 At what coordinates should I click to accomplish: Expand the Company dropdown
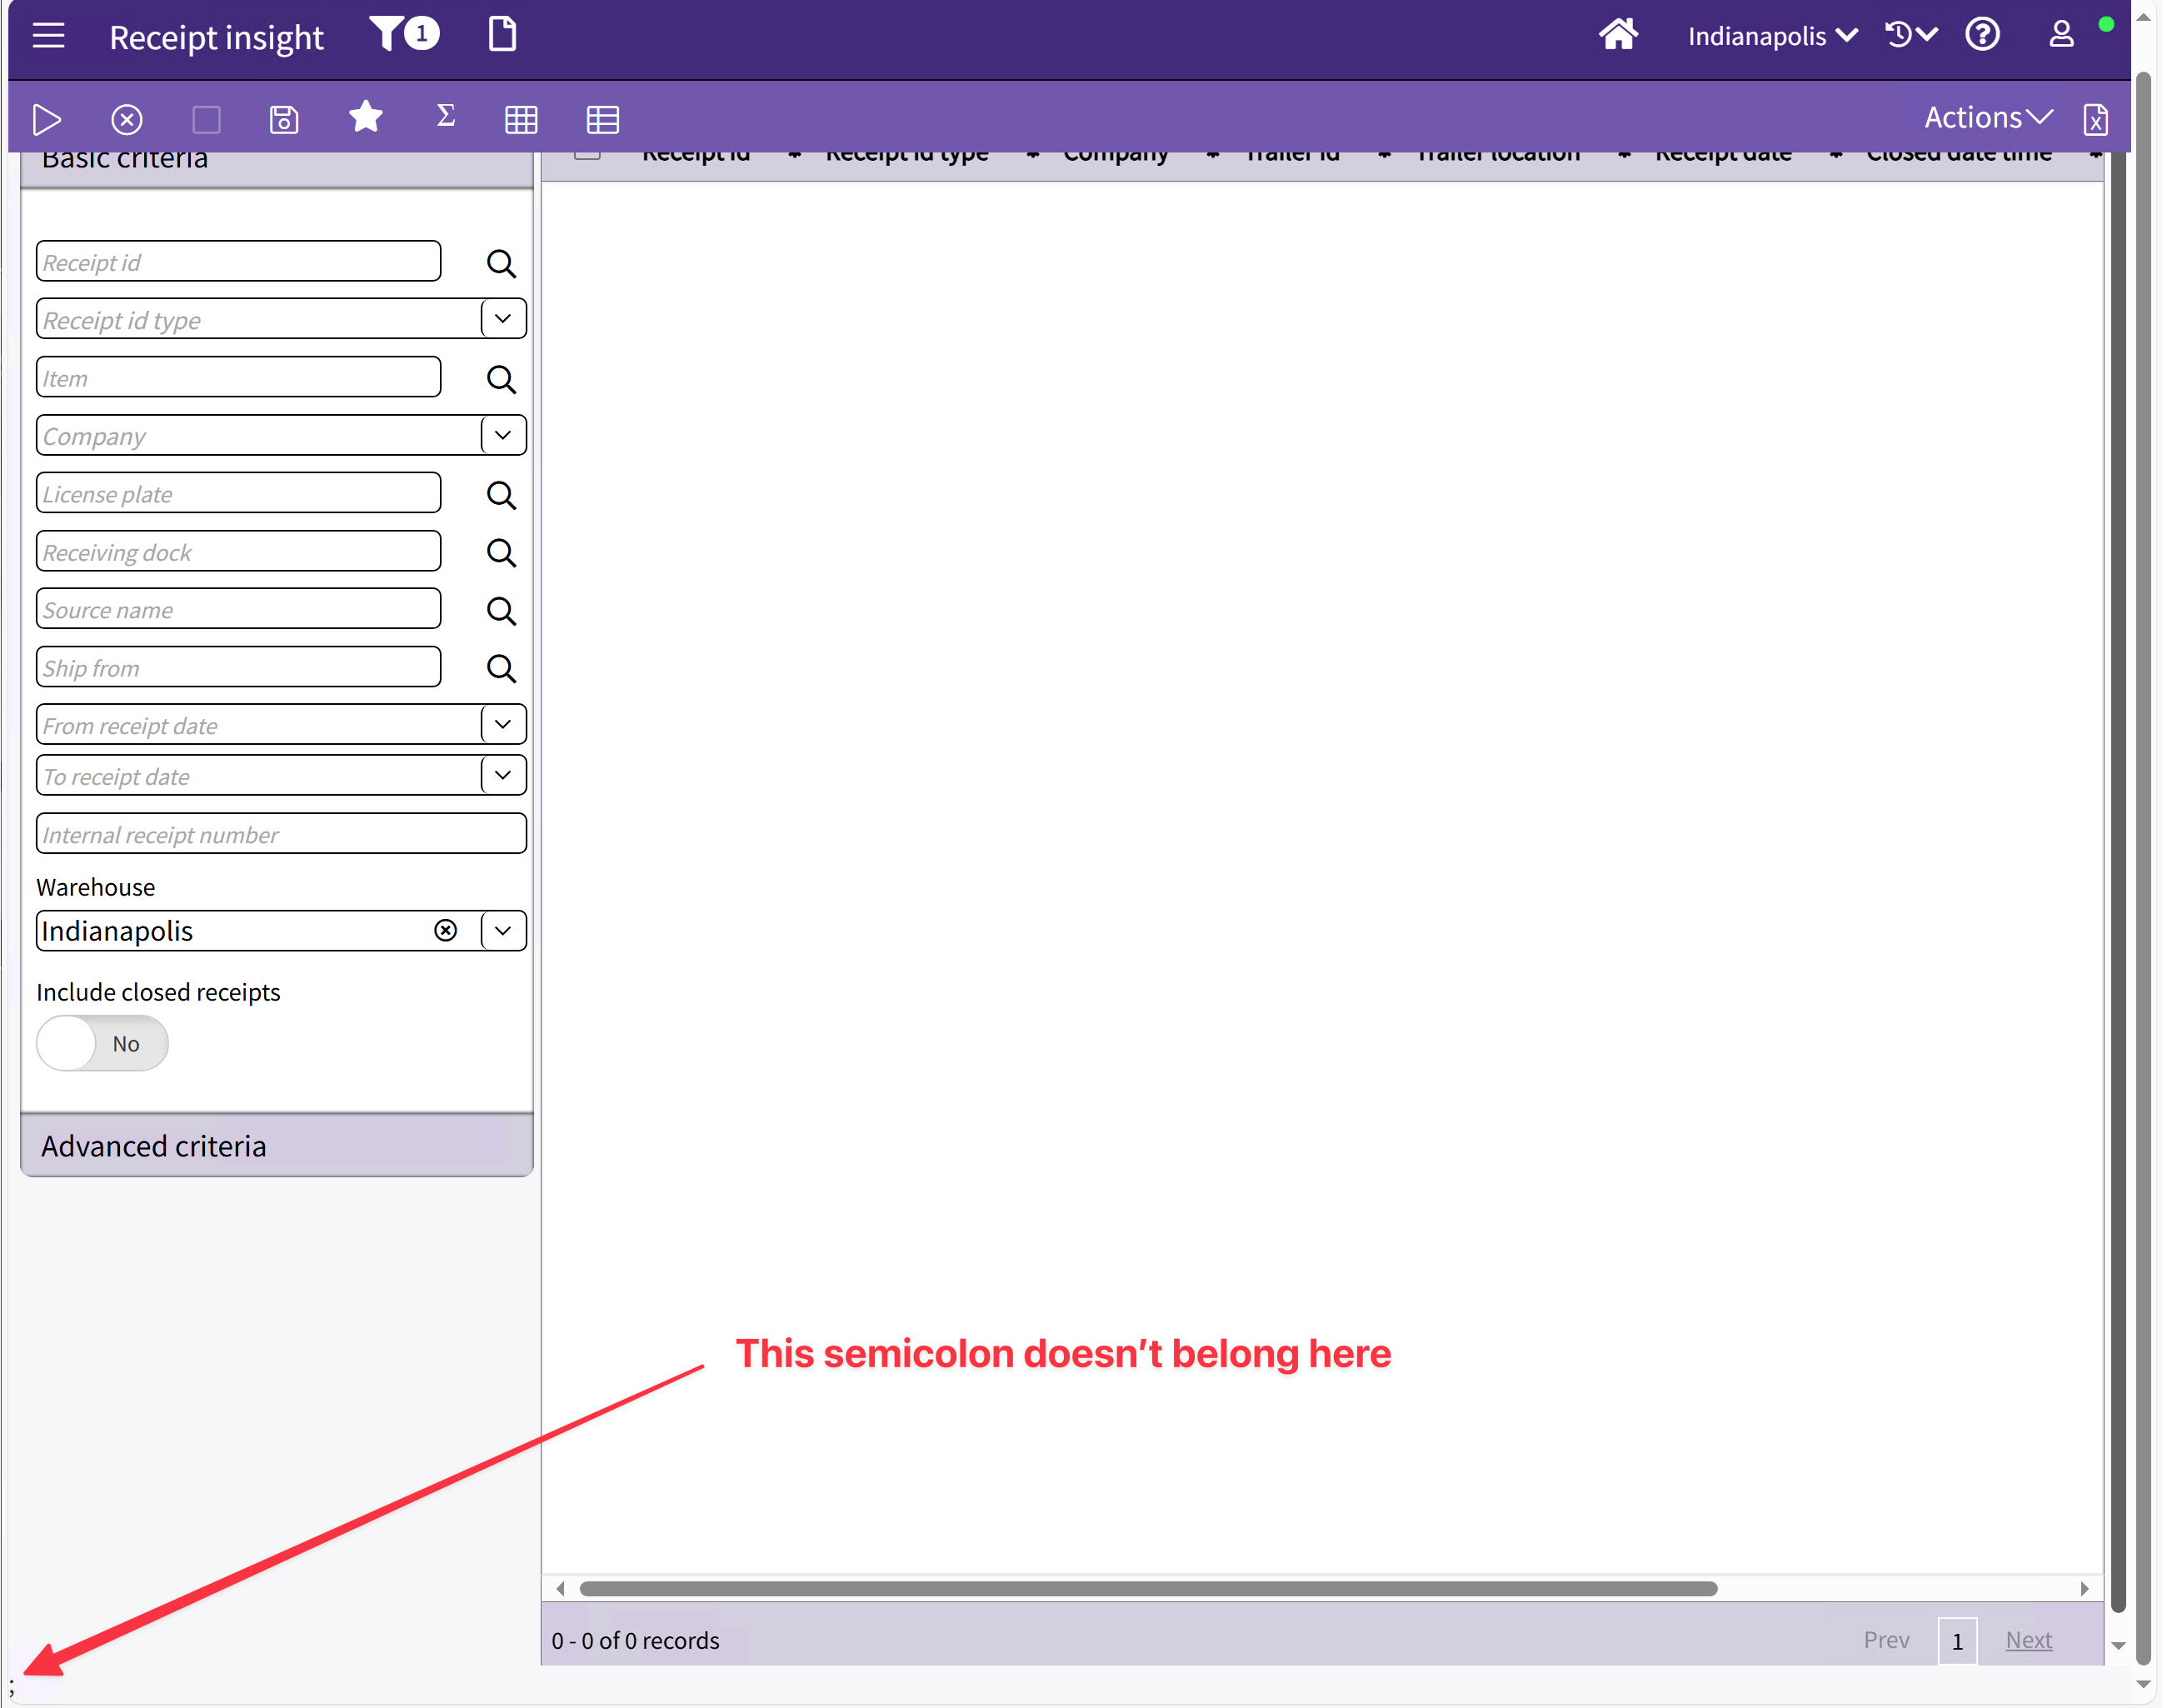click(x=503, y=435)
